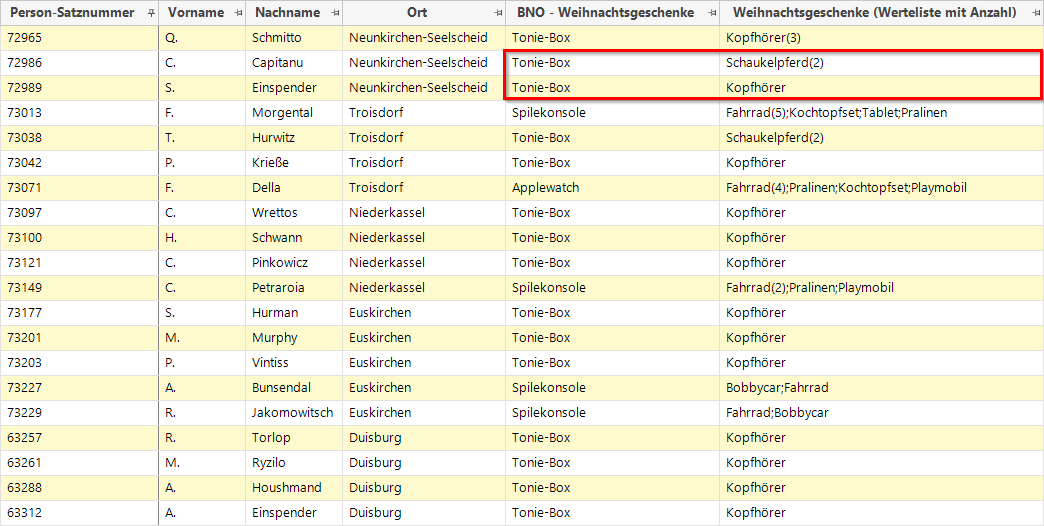Select record number 73042
1044x526 pixels.
[24, 162]
